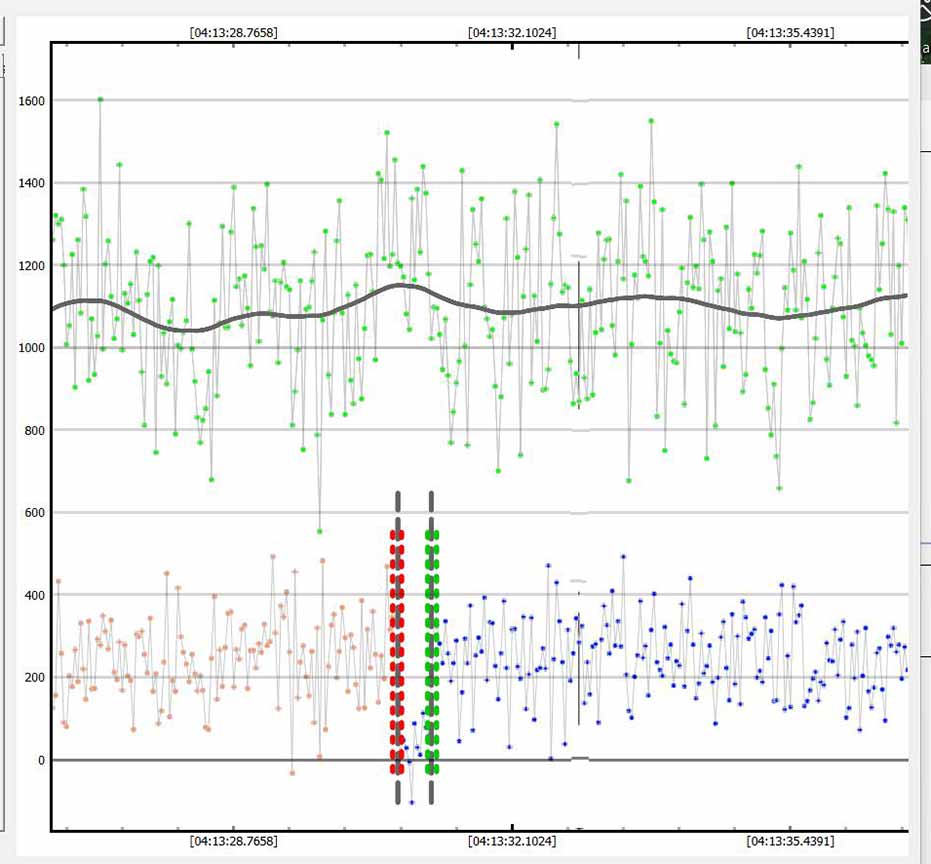Select the top 04:13:32.1024 timestamp label
This screenshot has height=864, width=931.
point(512,32)
